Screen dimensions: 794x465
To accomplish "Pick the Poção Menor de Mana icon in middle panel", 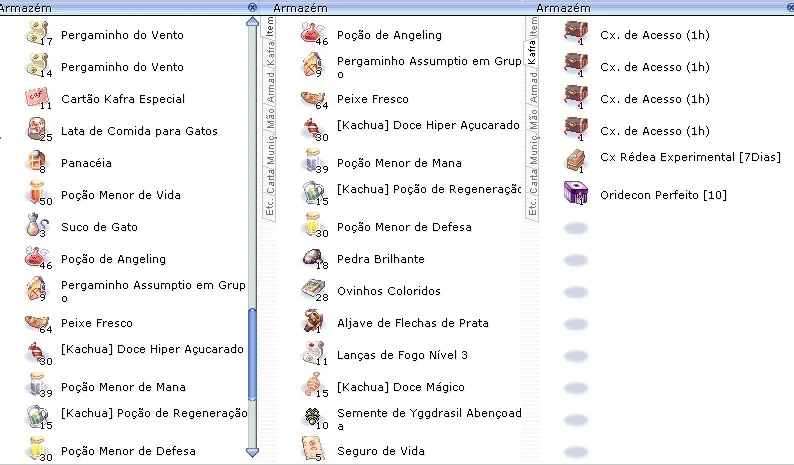I will [x=314, y=161].
